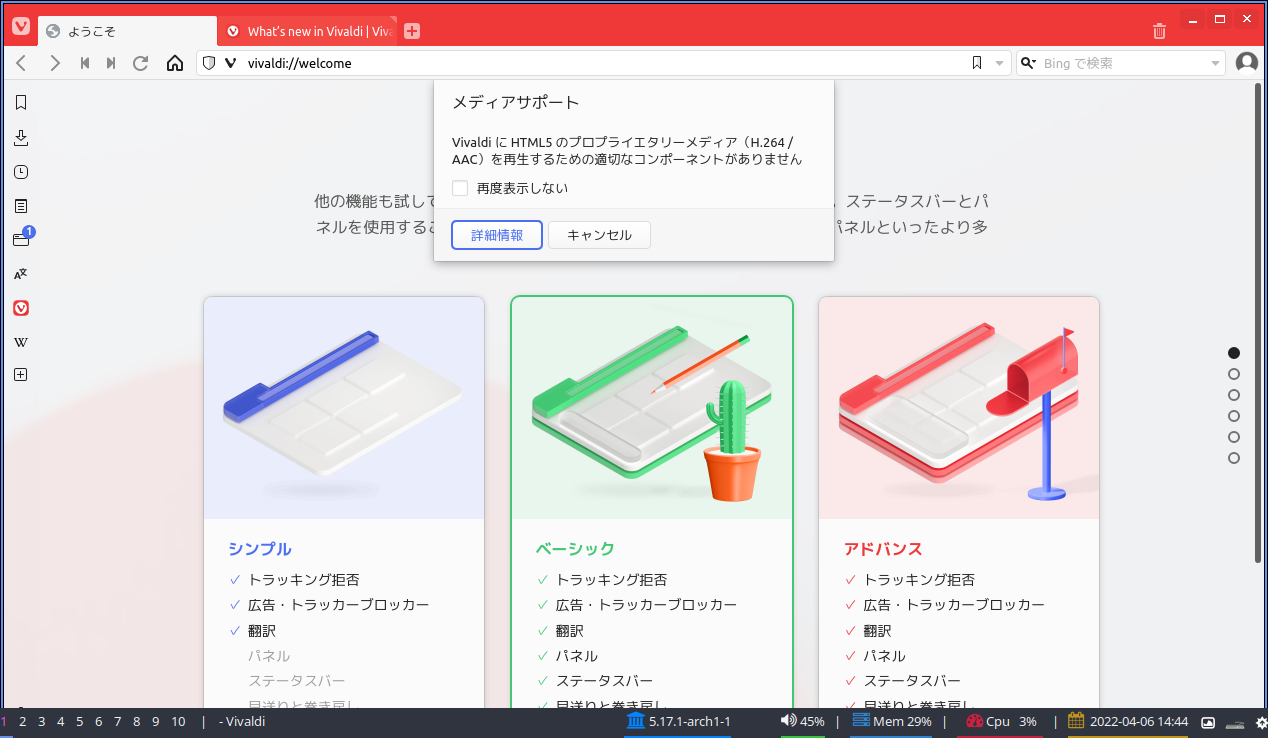Click the rewind history button
The height and width of the screenshot is (738, 1268).
click(85, 63)
